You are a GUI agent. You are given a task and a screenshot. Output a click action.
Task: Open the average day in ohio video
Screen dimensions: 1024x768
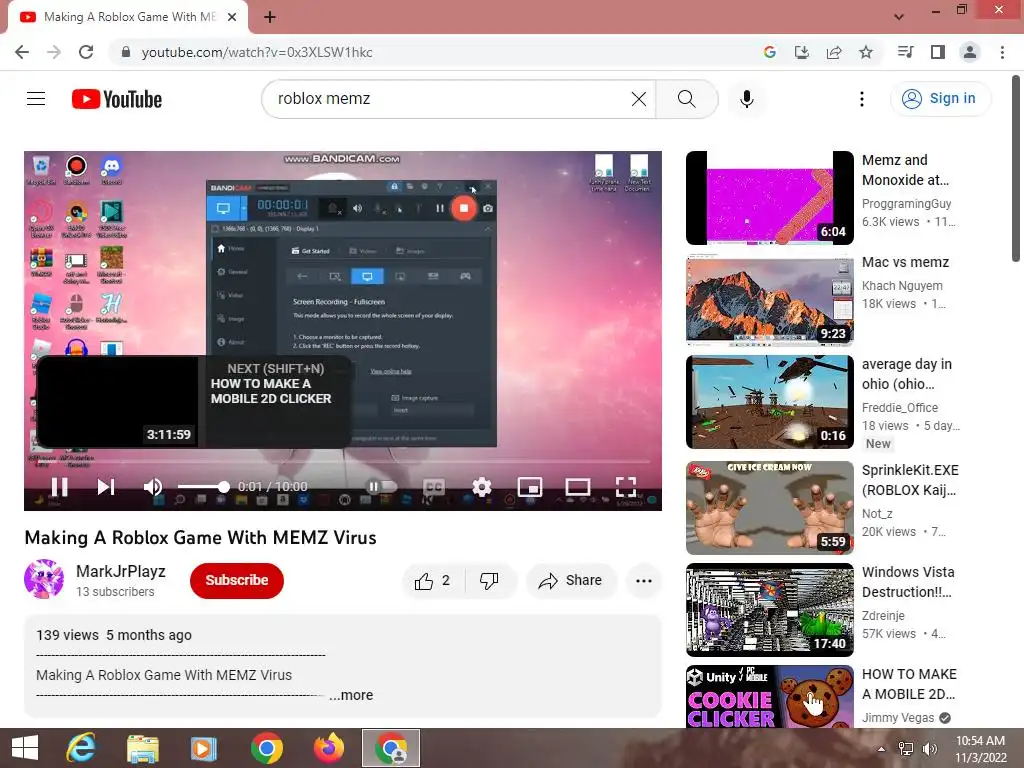[770, 402]
